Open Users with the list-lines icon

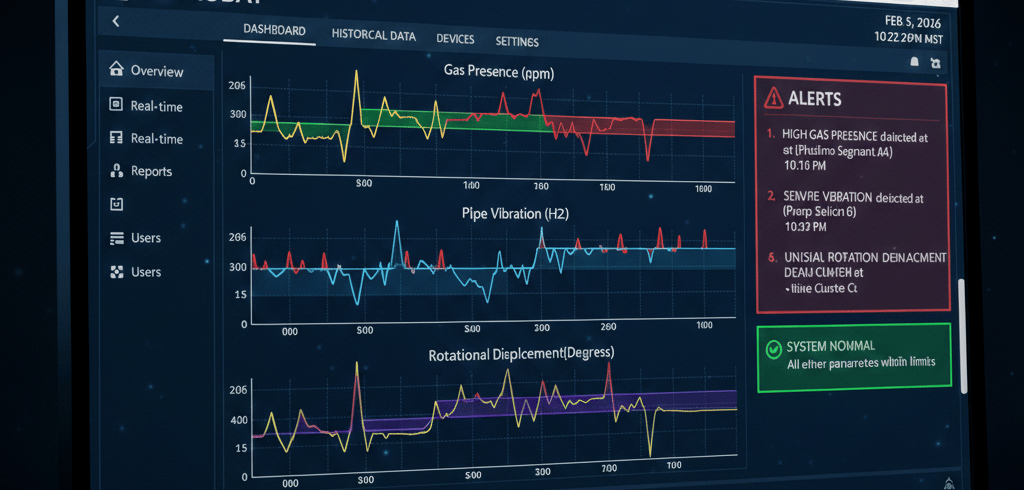135,238
